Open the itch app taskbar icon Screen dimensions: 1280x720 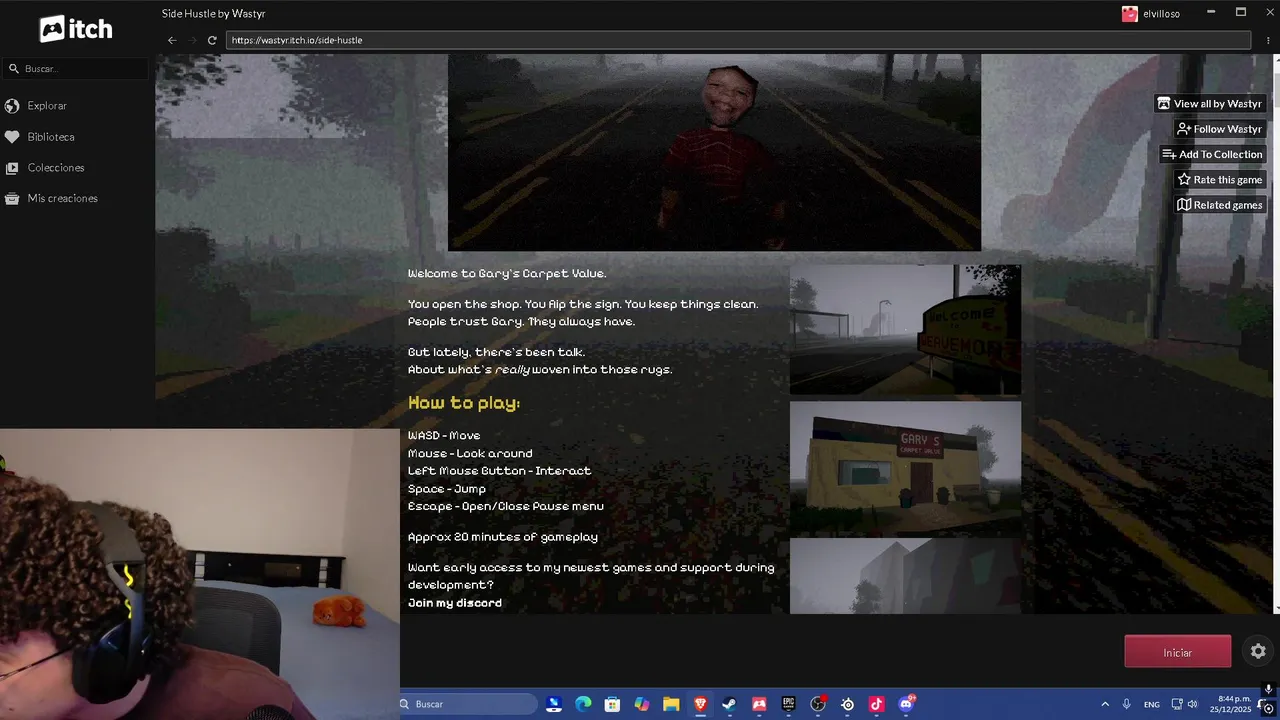pyautogui.click(x=759, y=704)
